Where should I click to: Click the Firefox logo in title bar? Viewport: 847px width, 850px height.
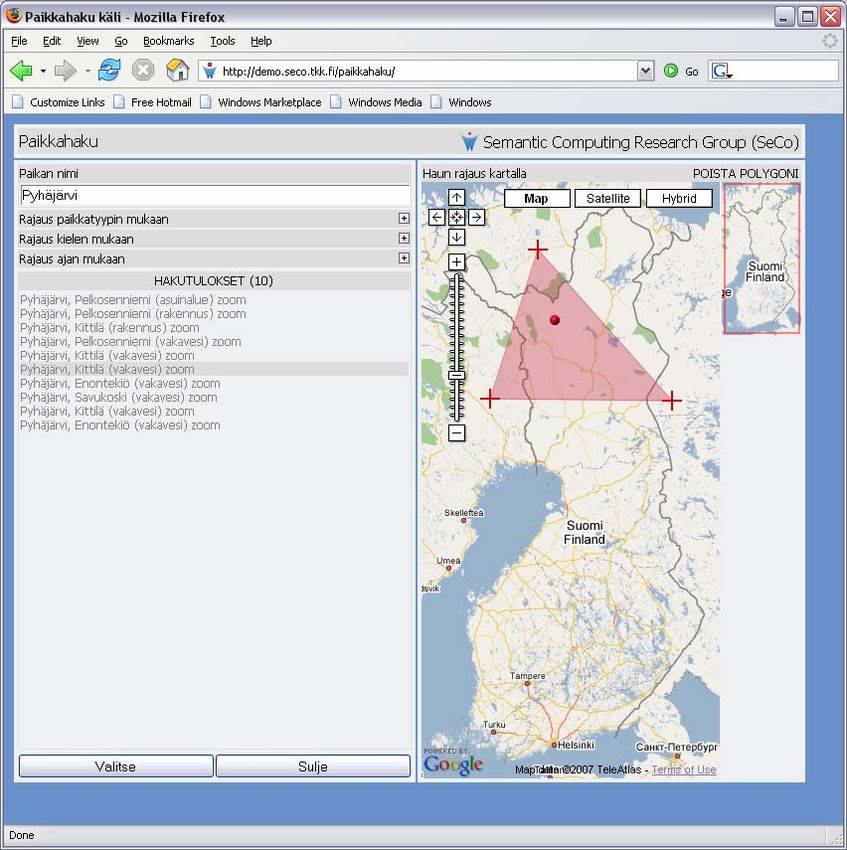coord(13,16)
